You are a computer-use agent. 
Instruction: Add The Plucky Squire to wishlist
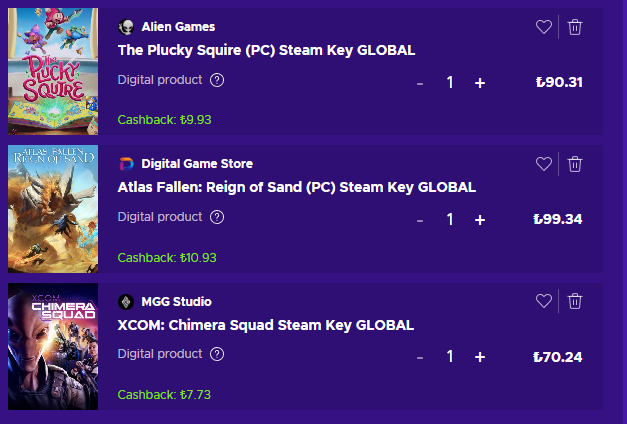coord(544,27)
